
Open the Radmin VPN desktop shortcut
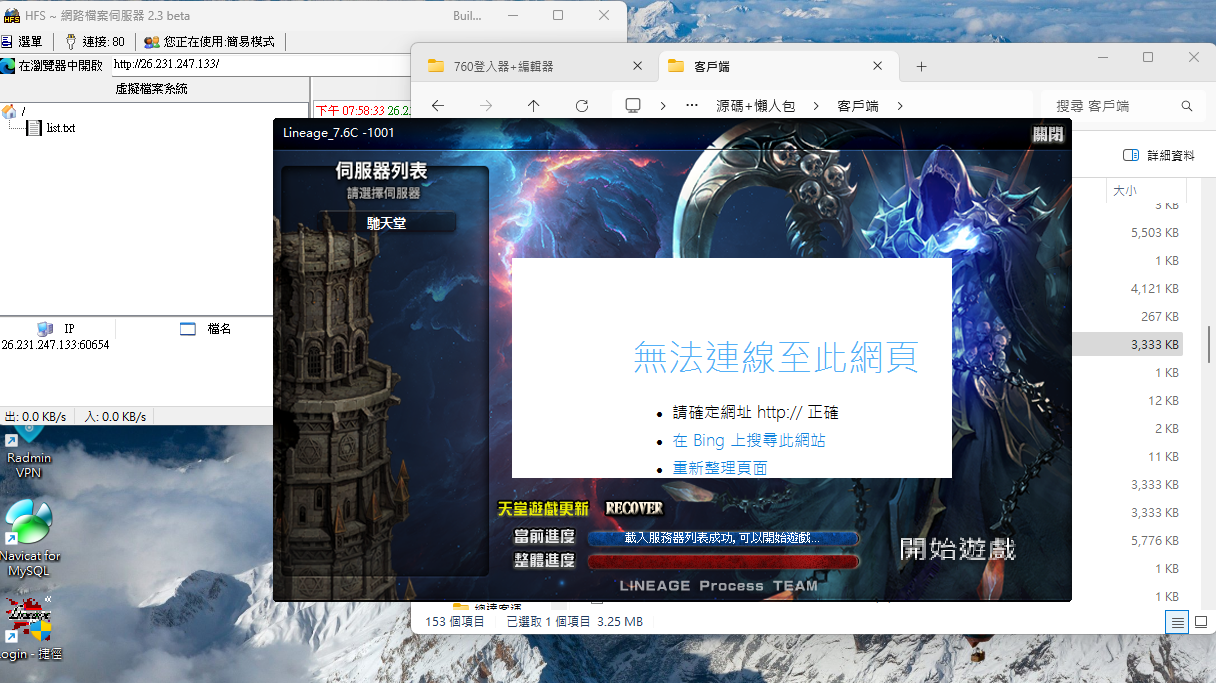click(29, 450)
